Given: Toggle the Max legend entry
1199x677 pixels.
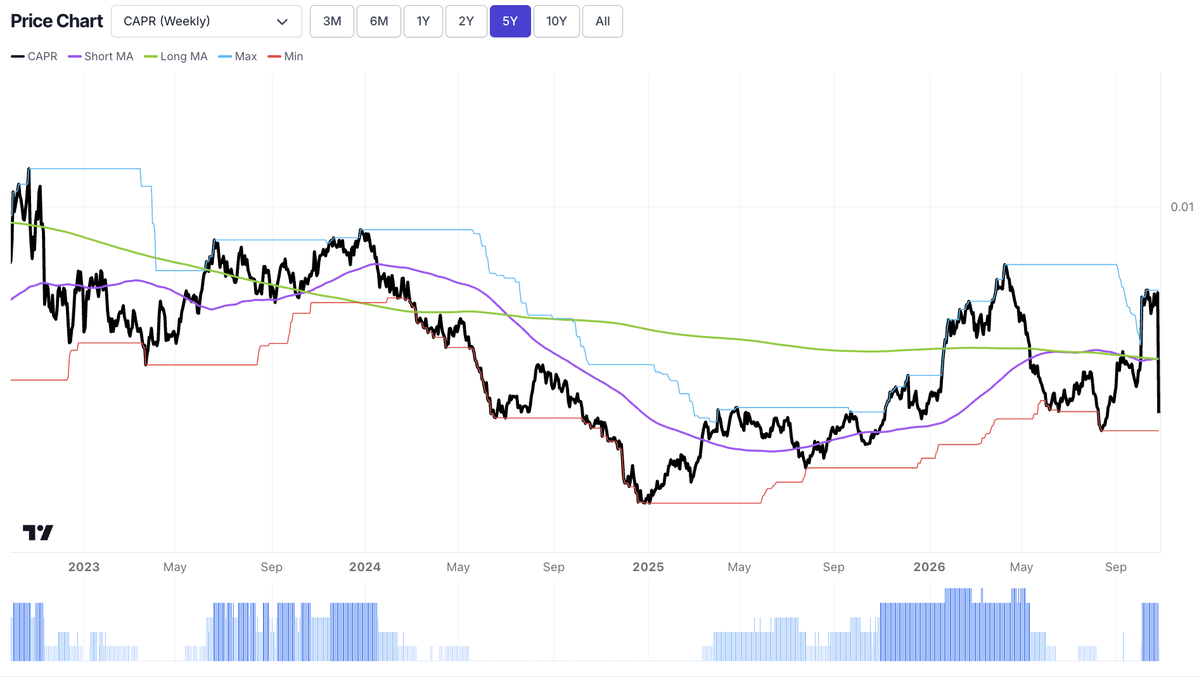Looking at the screenshot, I should [238, 57].
